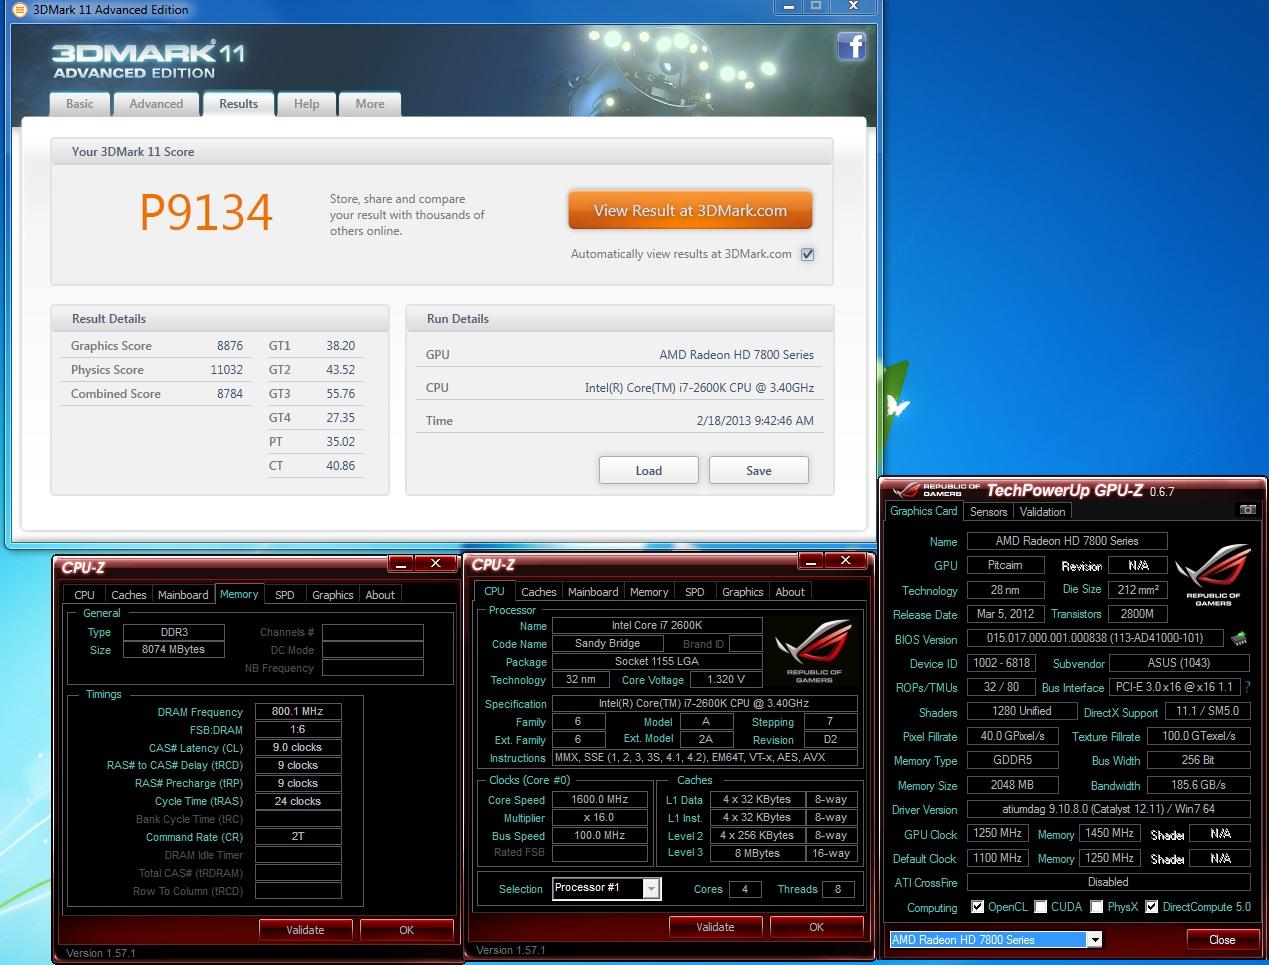The height and width of the screenshot is (965, 1269).
Task: Click the ATI CrossFire Disabled field
Action: click(1108, 883)
